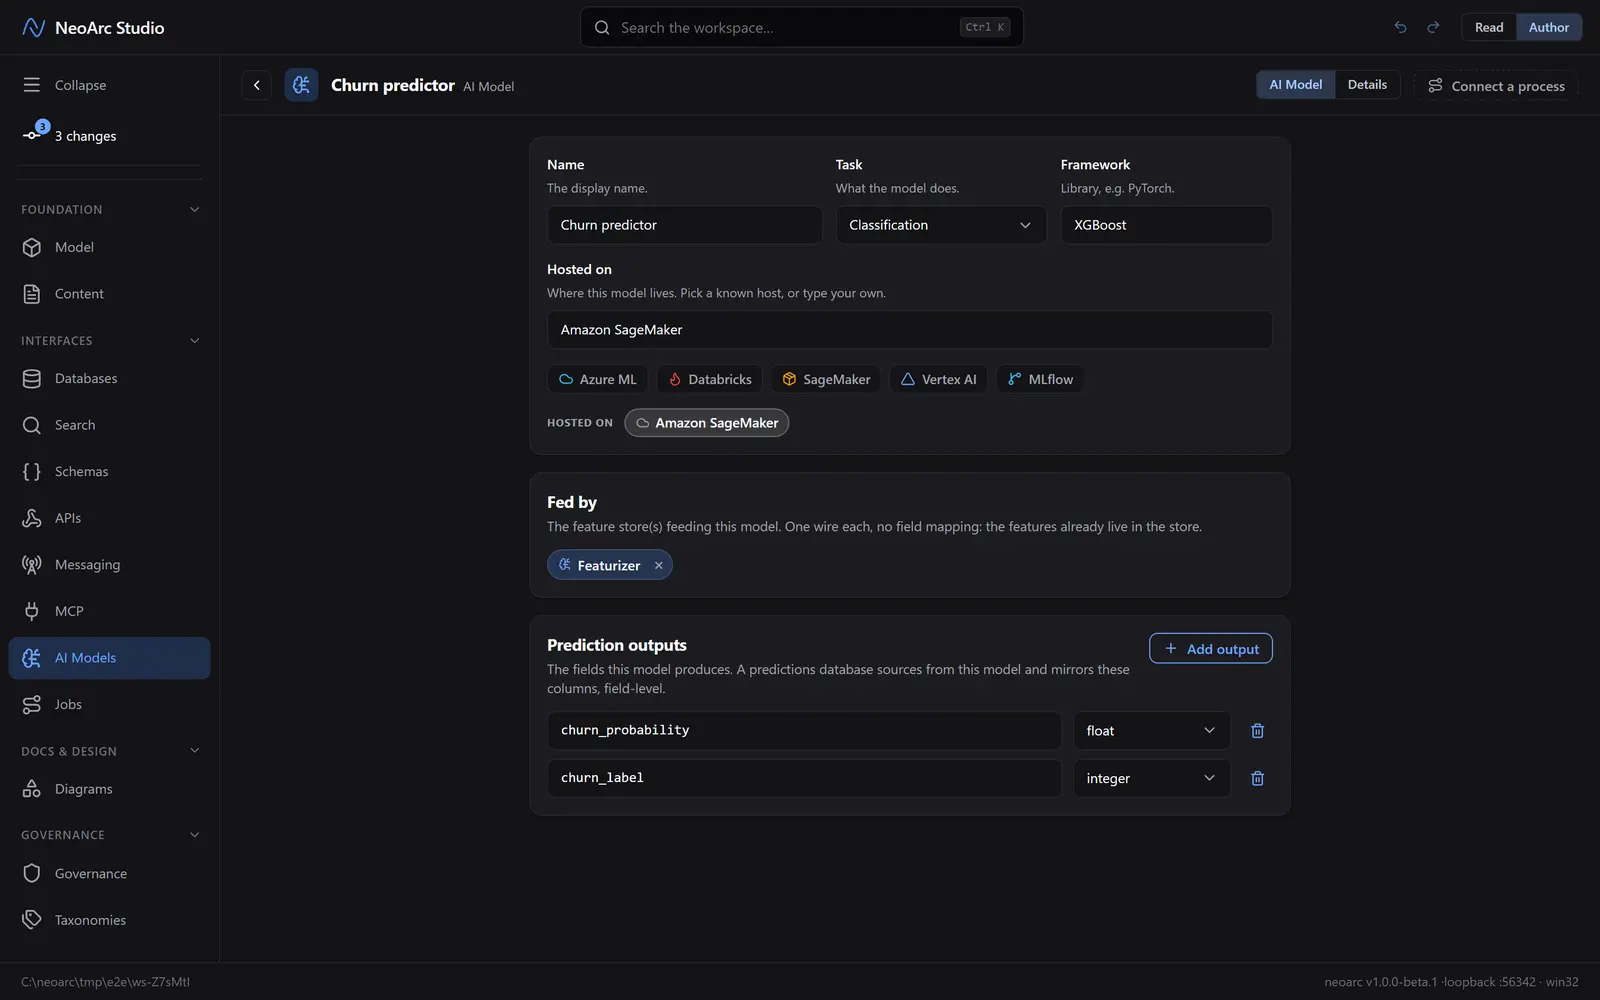1600x1000 pixels.
Task: Open the integer type dropdown for churn_label
Action: pyautogui.click(x=1151, y=778)
